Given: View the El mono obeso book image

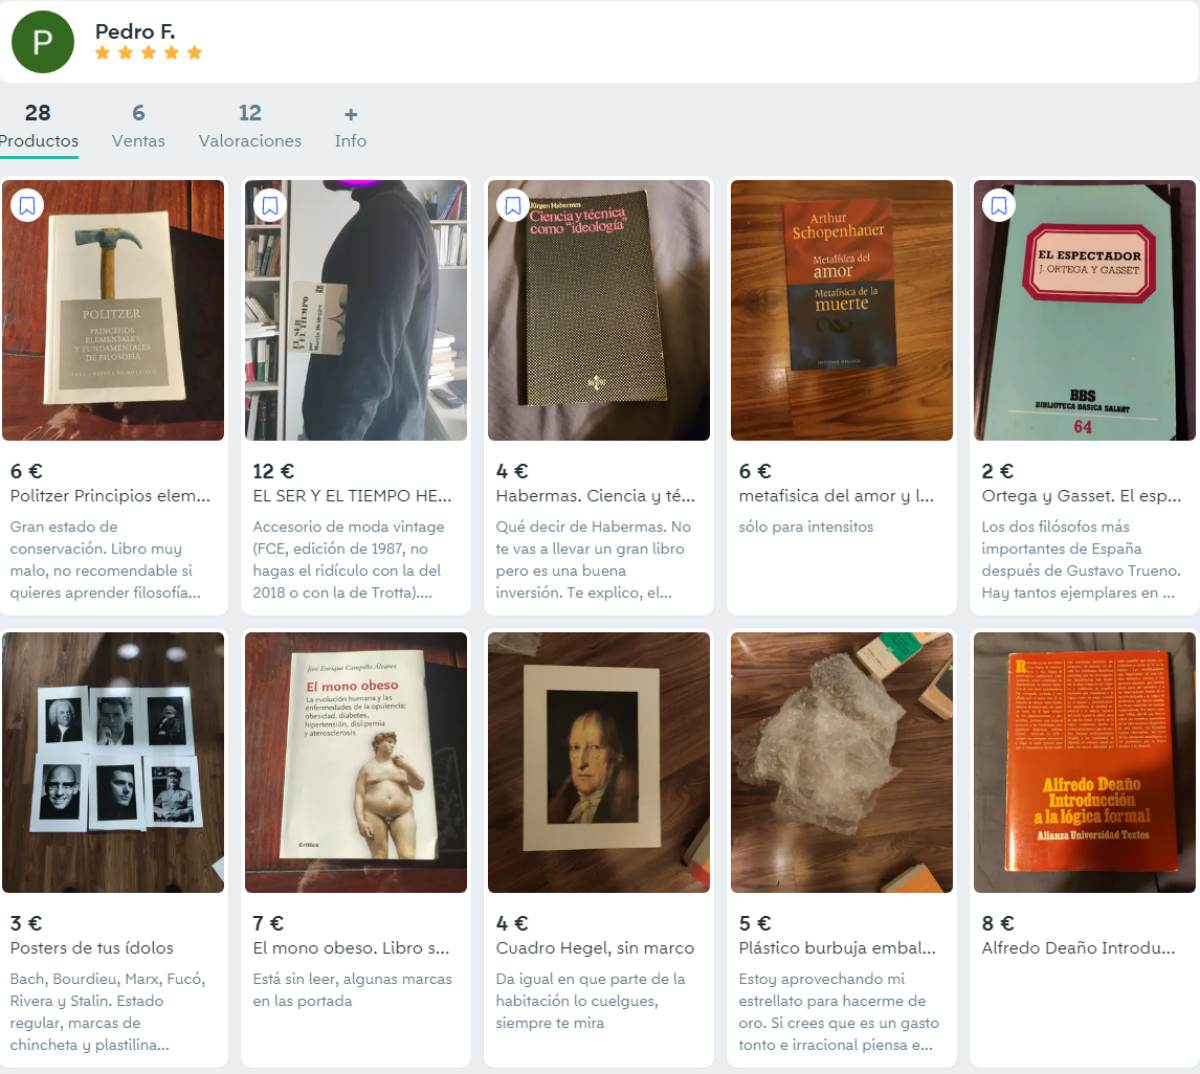Looking at the screenshot, I should pos(356,762).
